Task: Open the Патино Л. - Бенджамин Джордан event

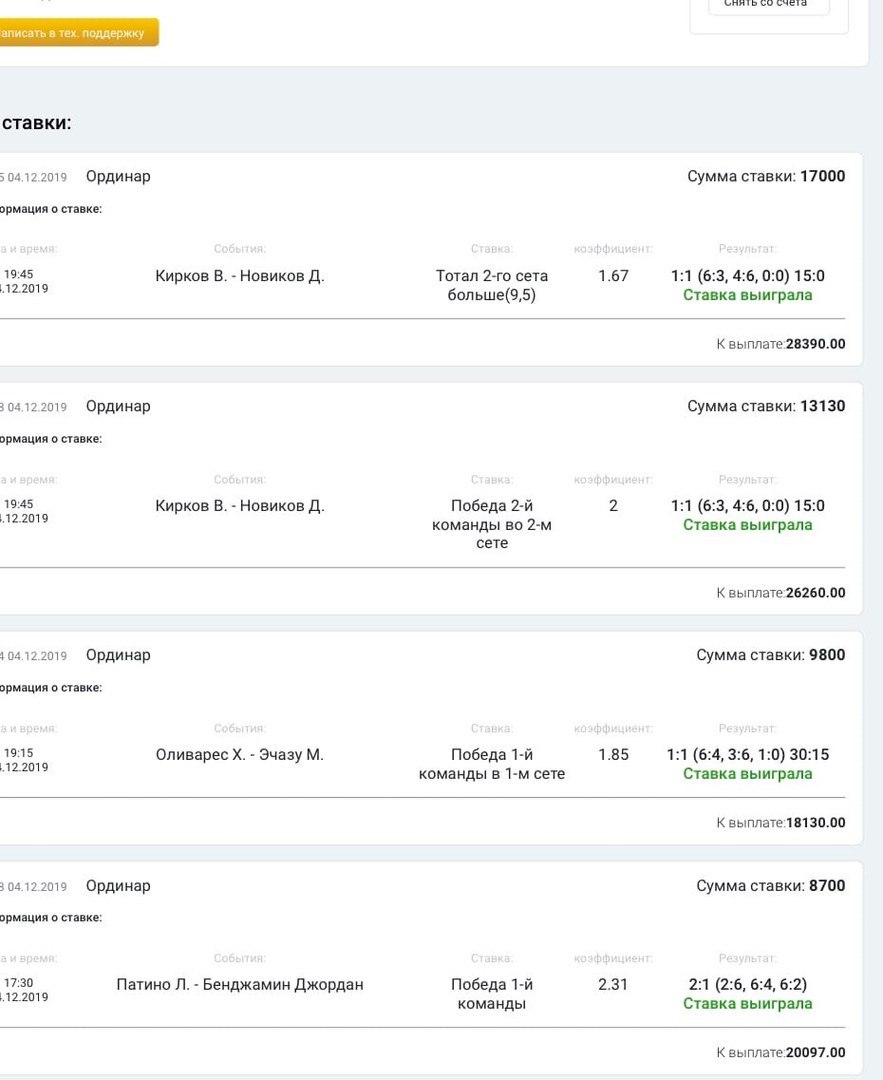Action: 240,985
